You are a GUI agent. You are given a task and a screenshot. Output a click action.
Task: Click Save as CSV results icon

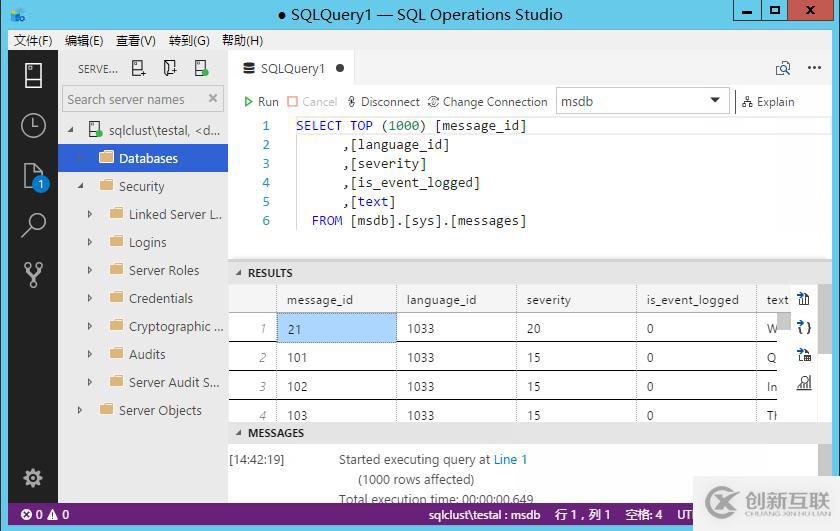[803, 299]
